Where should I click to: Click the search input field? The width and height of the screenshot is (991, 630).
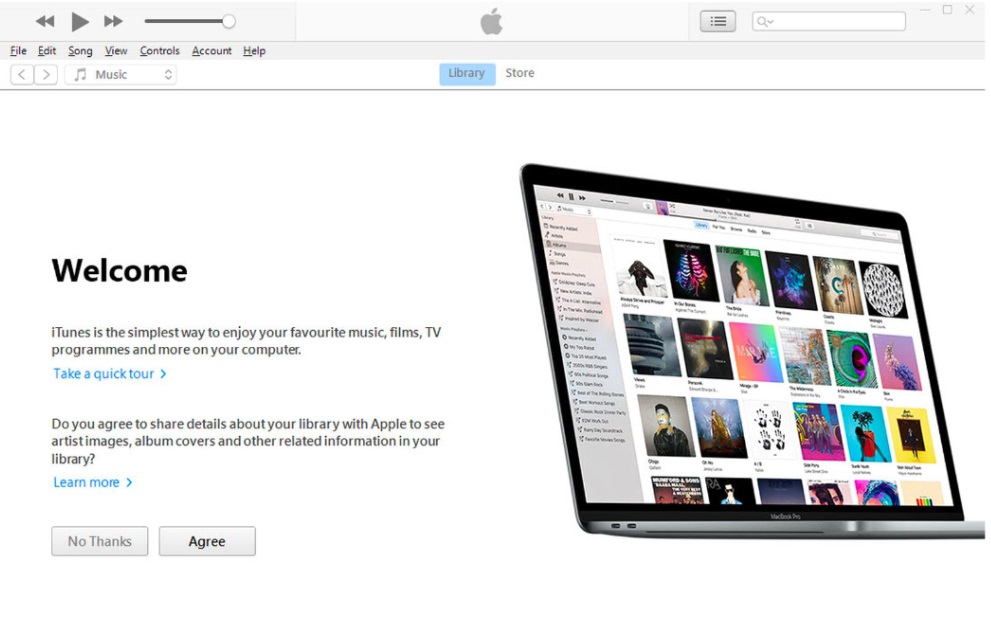pos(829,21)
